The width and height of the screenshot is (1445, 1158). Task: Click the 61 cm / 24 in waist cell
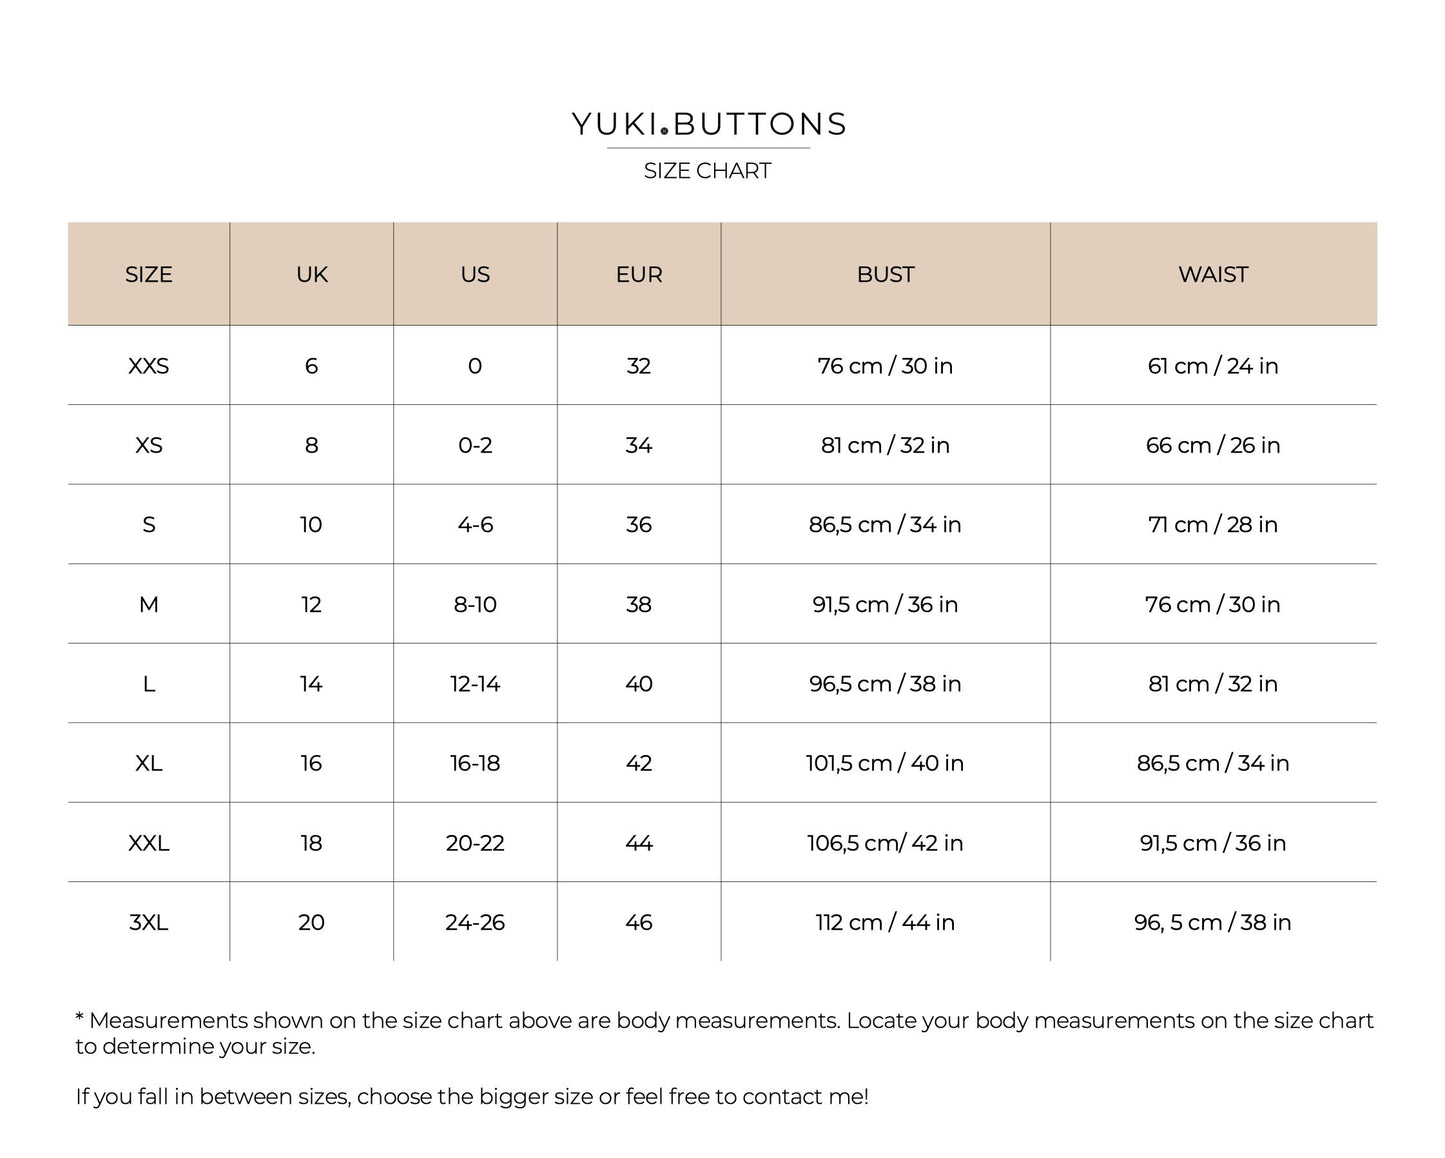(x=1213, y=366)
